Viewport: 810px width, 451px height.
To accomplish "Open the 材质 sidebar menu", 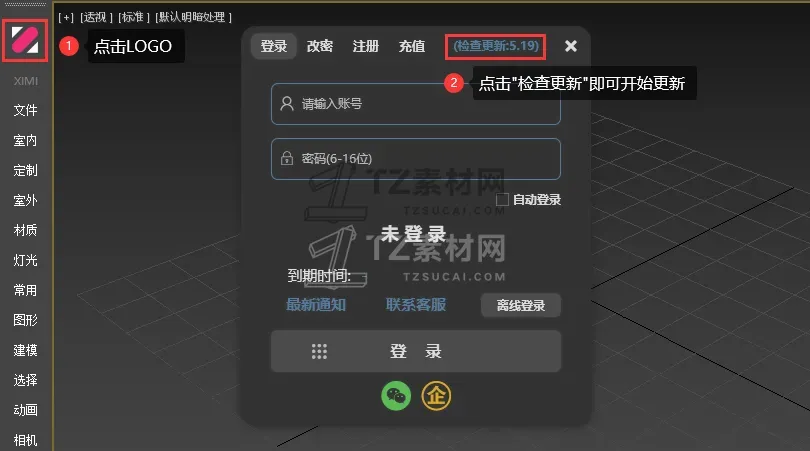I will coord(25,230).
